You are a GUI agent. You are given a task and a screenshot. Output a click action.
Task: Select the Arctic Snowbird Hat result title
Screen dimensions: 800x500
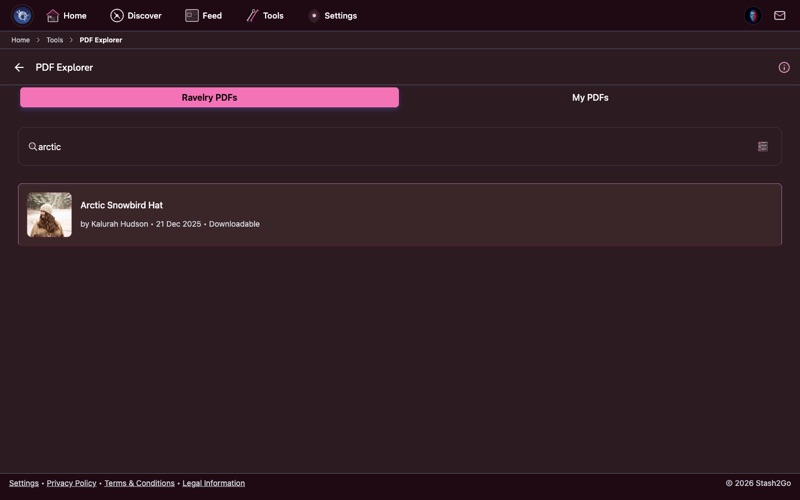click(121, 205)
